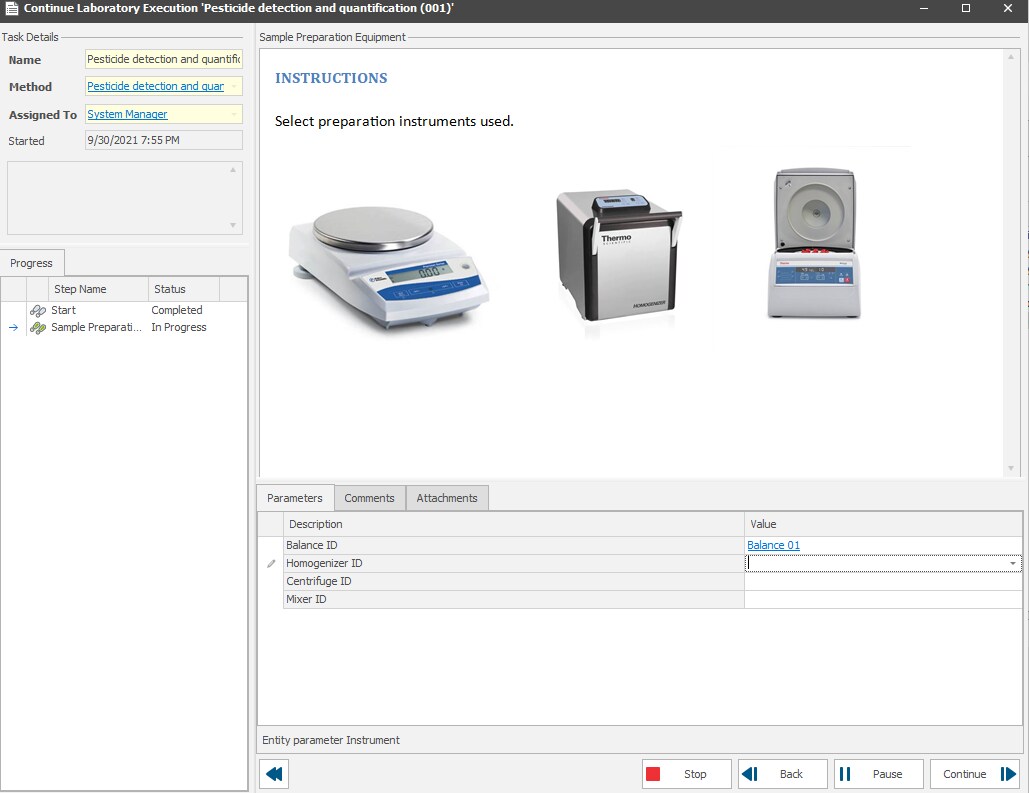Viewport: 1029px width, 793px height.
Task: Click the Continue button
Action: (x=975, y=774)
